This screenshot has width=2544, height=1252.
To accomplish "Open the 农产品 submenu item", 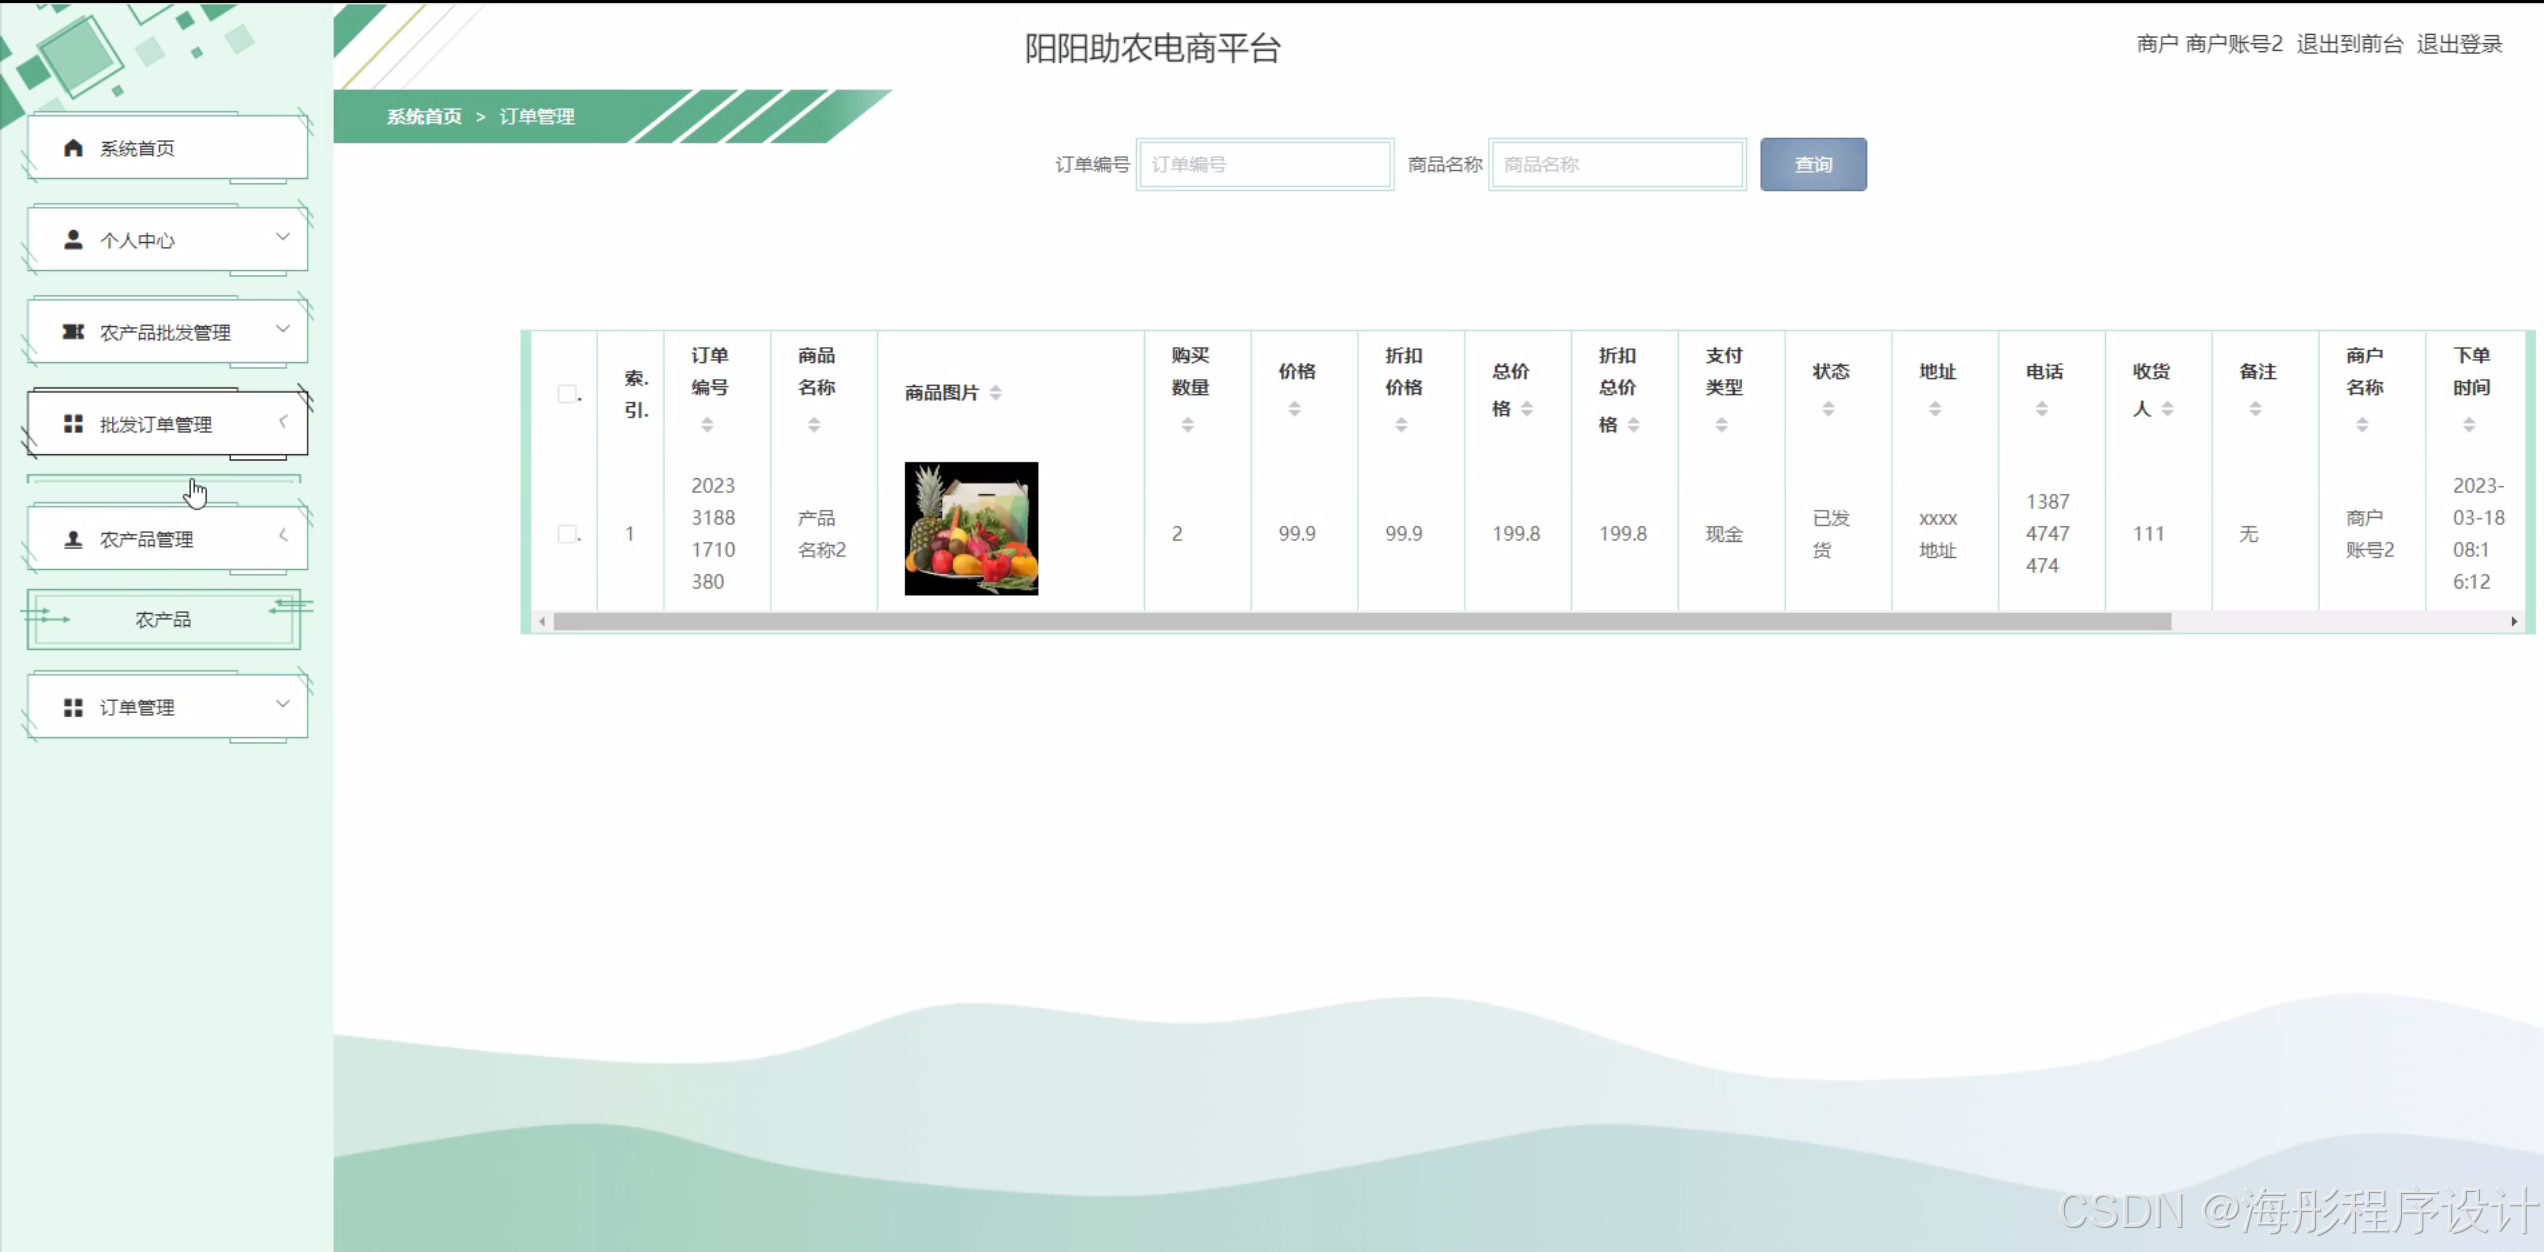I will [x=163, y=620].
